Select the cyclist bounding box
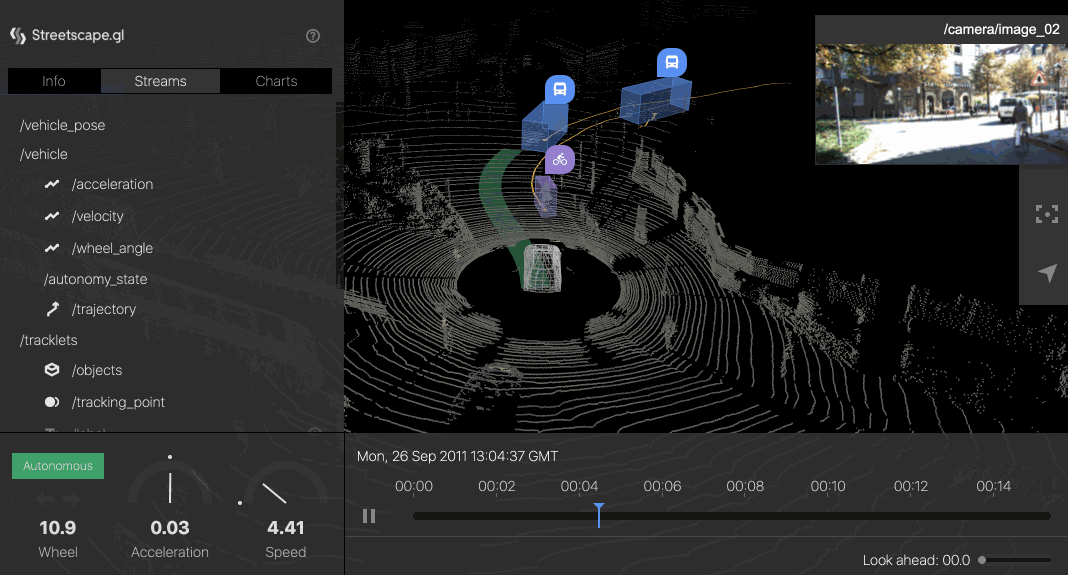 tap(546, 196)
